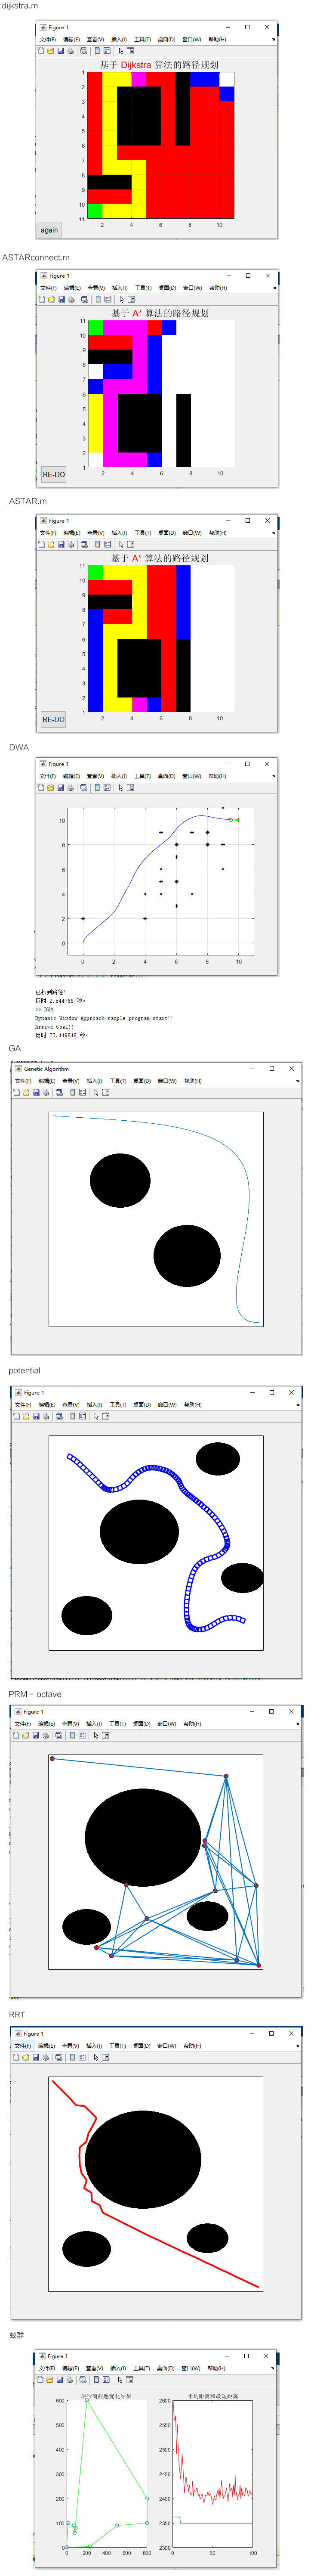This screenshot has width=314, height=2576.
Task: Open Property Inspector in Dijkstra figure toolbar
Action: (x=130, y=50)
